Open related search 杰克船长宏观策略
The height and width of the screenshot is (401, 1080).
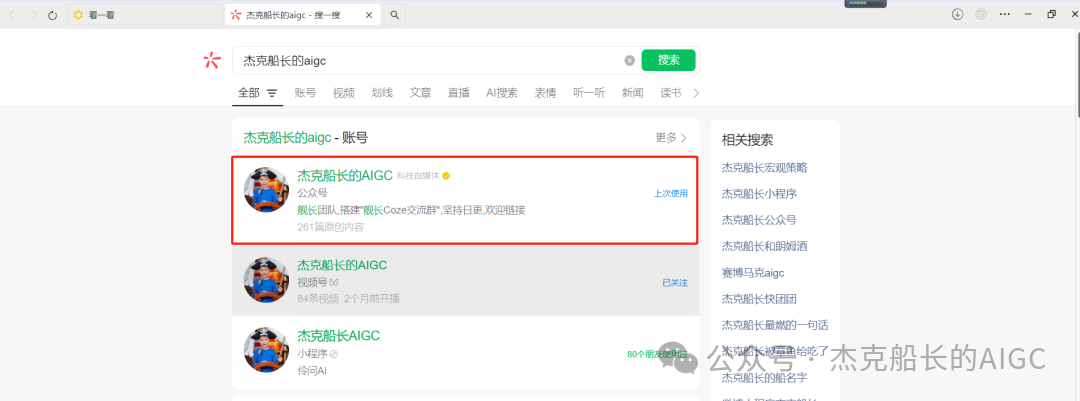[x=765, y=167]
